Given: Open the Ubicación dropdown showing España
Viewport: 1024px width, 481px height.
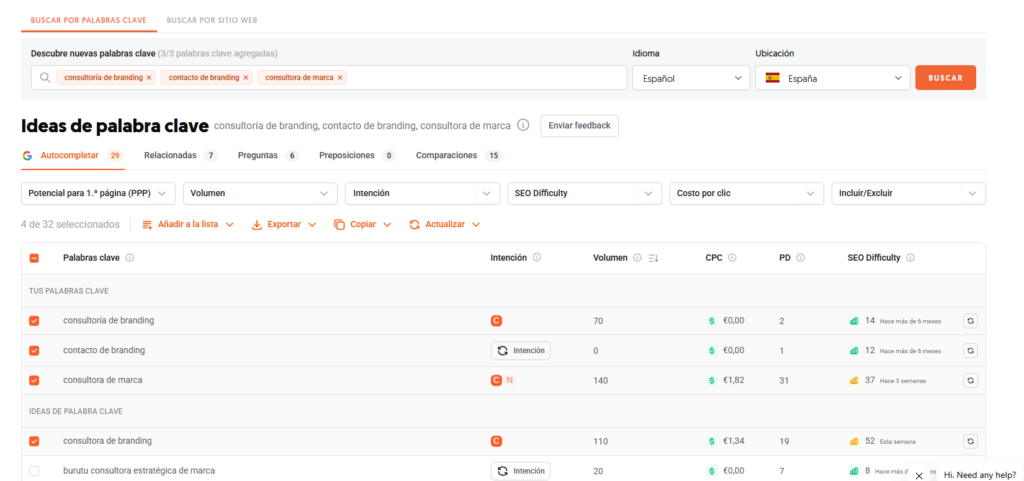Looking at the screenshot, I should click(x=832, y=78).
